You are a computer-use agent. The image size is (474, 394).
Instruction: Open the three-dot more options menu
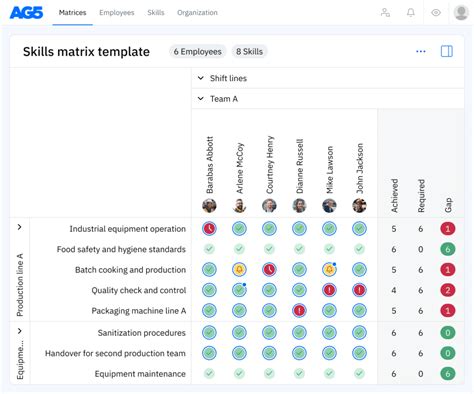(421, 51)
